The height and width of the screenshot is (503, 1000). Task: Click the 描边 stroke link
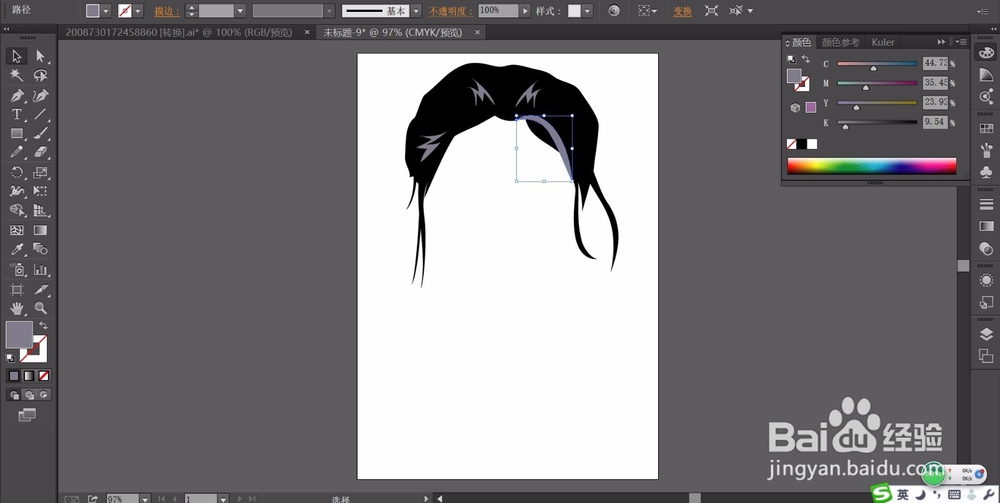point(167,11)
